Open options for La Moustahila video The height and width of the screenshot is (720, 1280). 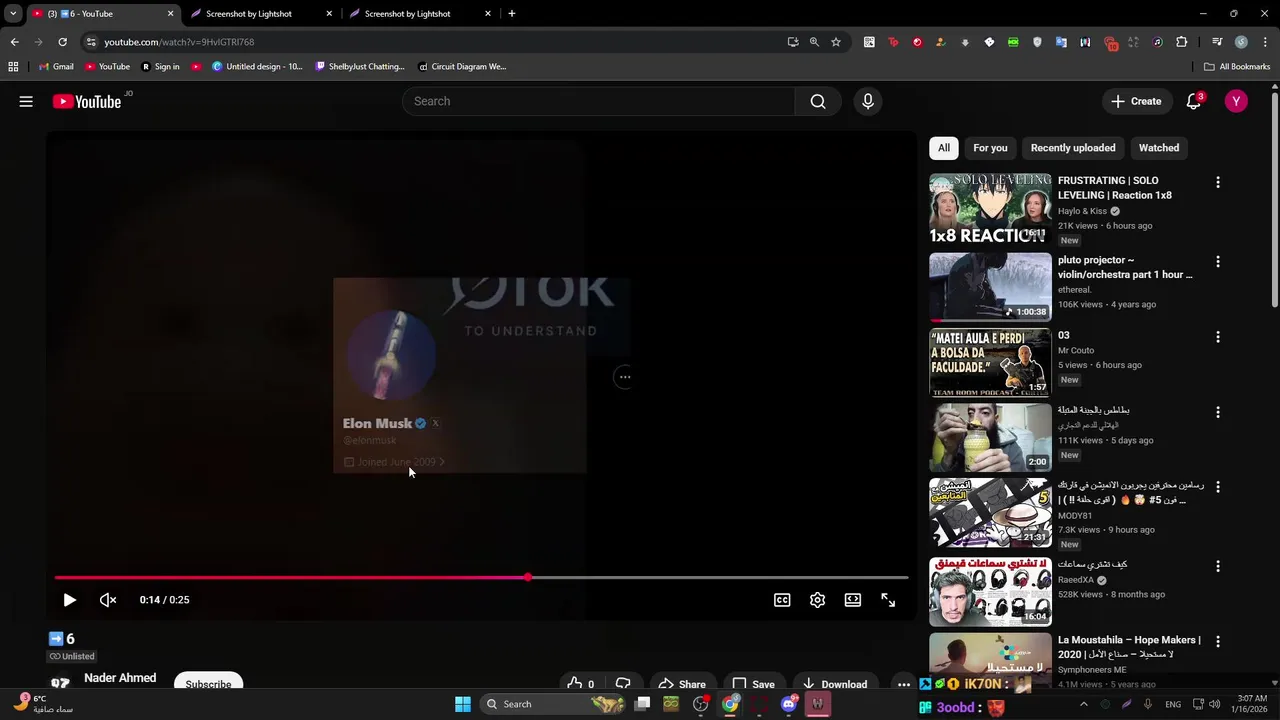[1217, 641]
